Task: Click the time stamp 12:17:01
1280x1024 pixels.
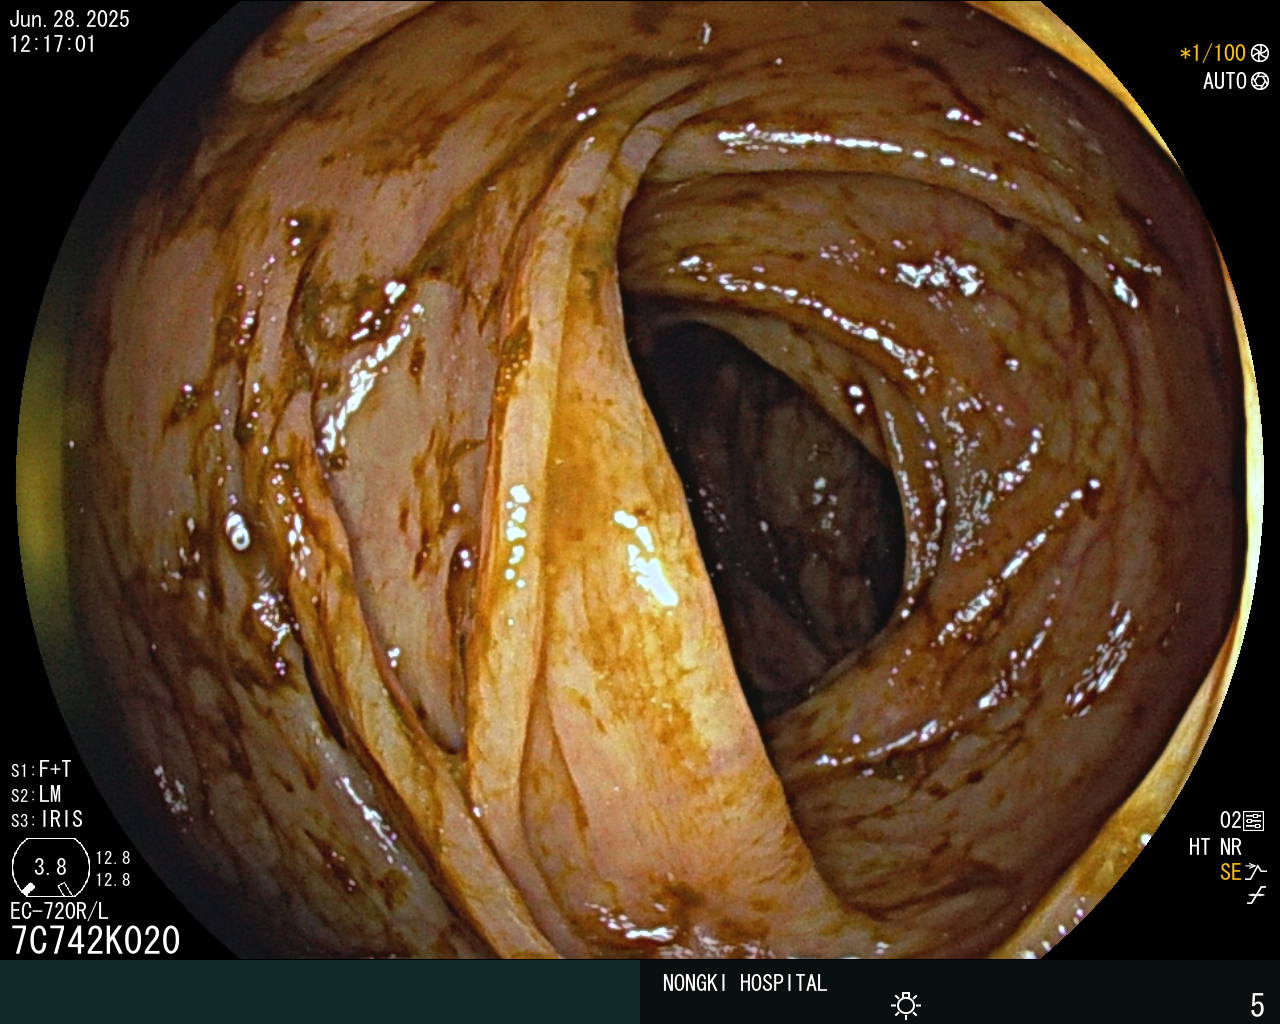Action: (53, 44)
